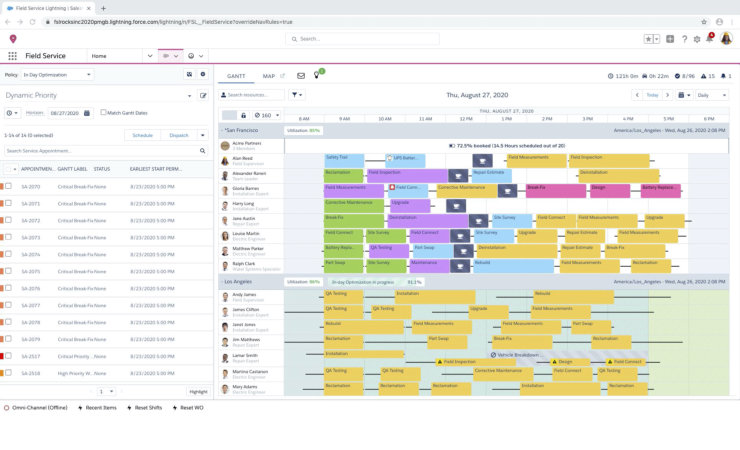Open the resource filter funnel dropdown
This screenshot has width=740, height=450.
click(297, 95)
